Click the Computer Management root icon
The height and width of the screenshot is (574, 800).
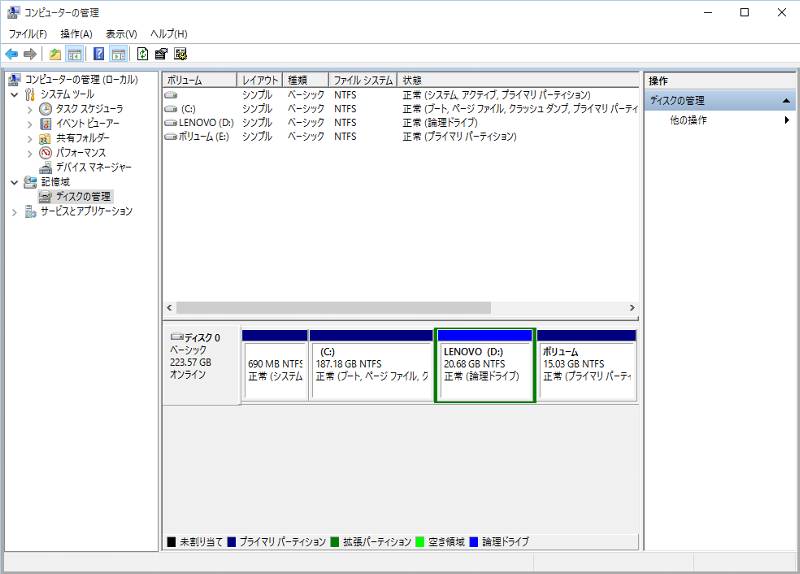click(x=15, y=80)
